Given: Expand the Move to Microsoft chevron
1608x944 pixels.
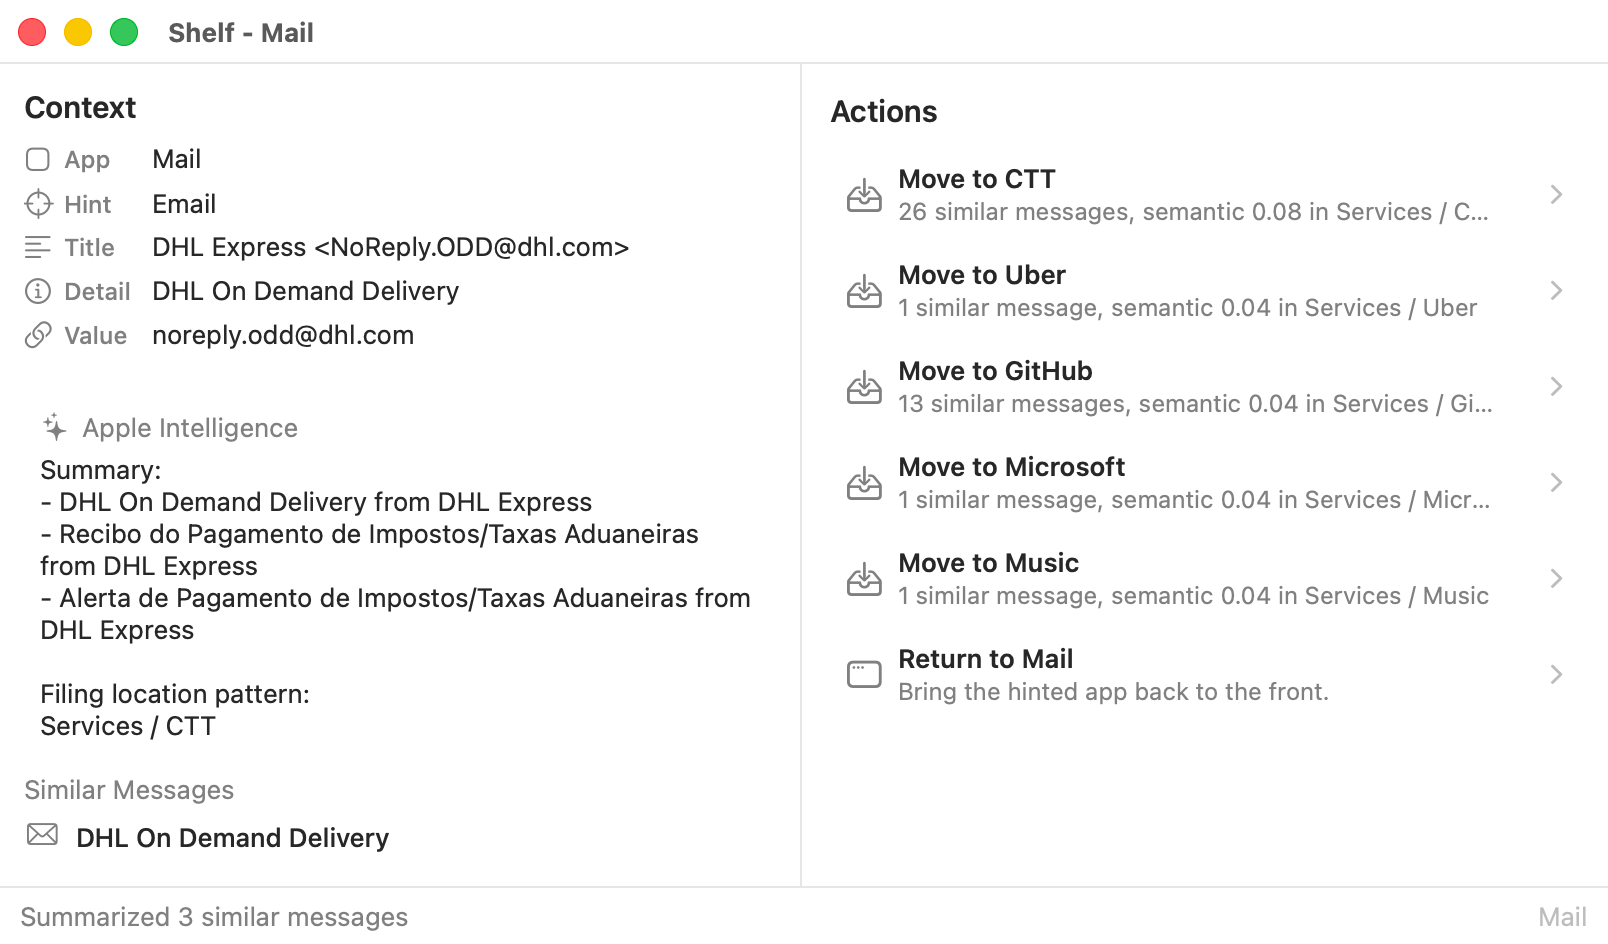Looking at the screenshot, I should [x=1556, y=483].
